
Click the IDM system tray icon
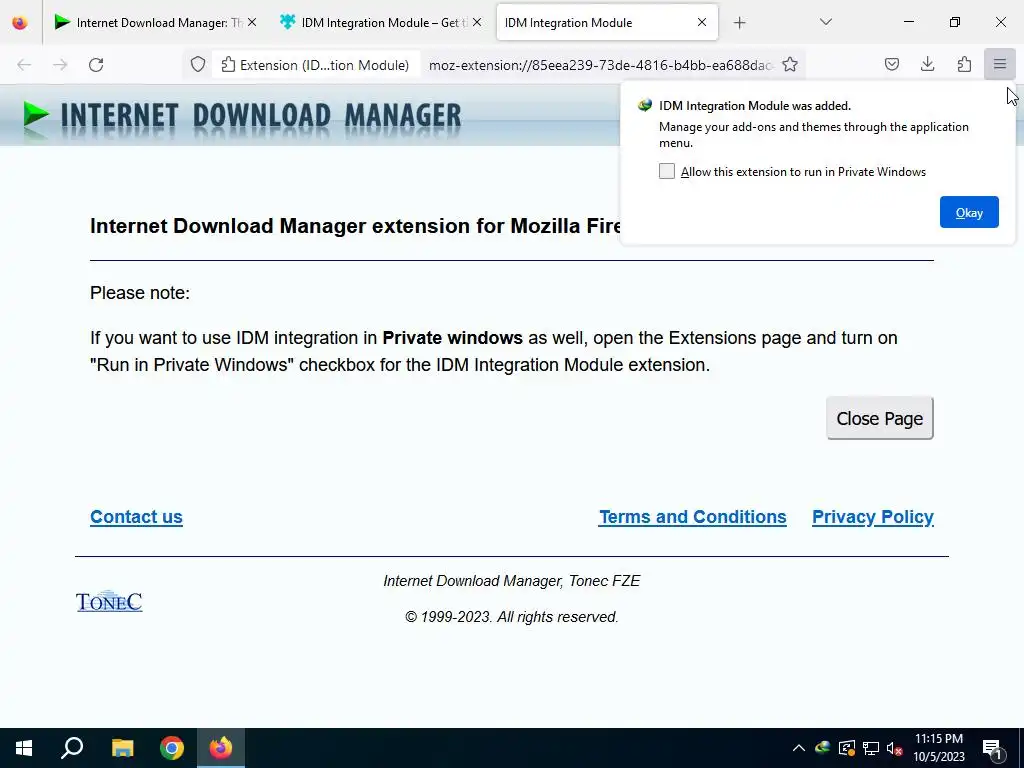point(823,748)
